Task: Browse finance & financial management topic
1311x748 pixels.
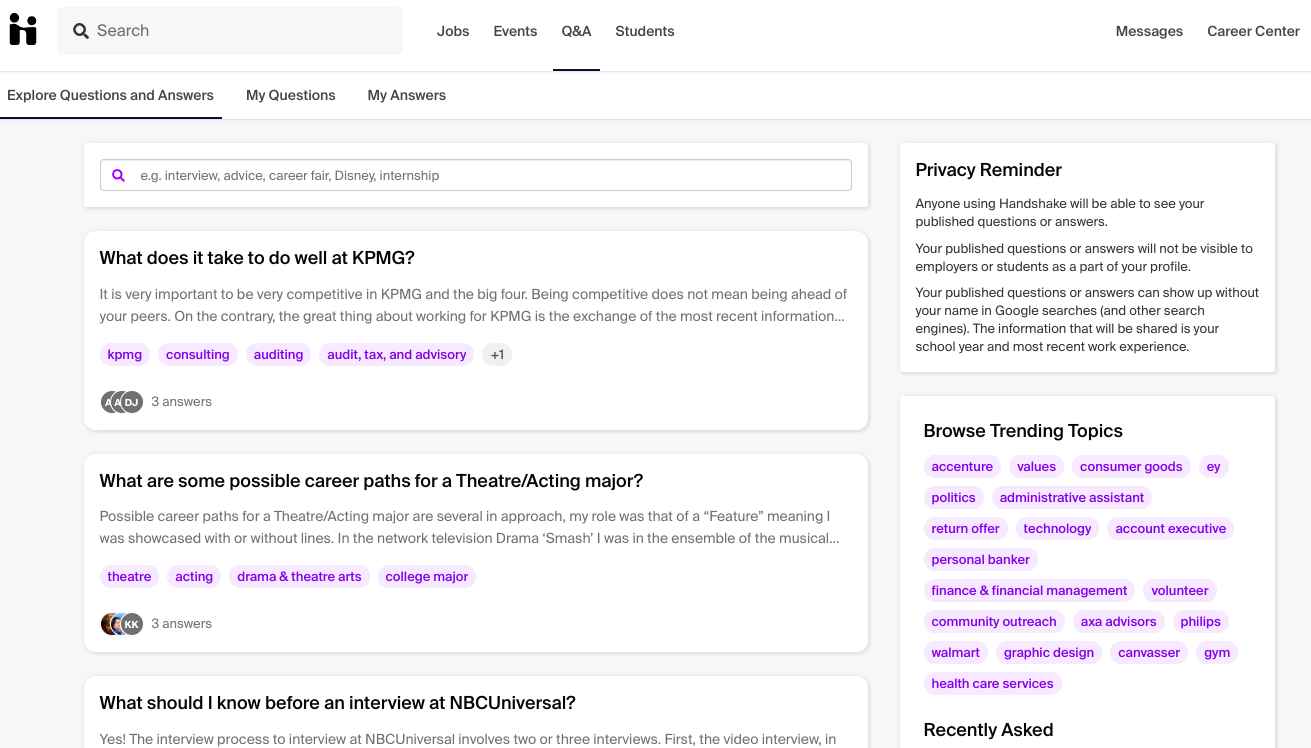Action: [1029, 590]
